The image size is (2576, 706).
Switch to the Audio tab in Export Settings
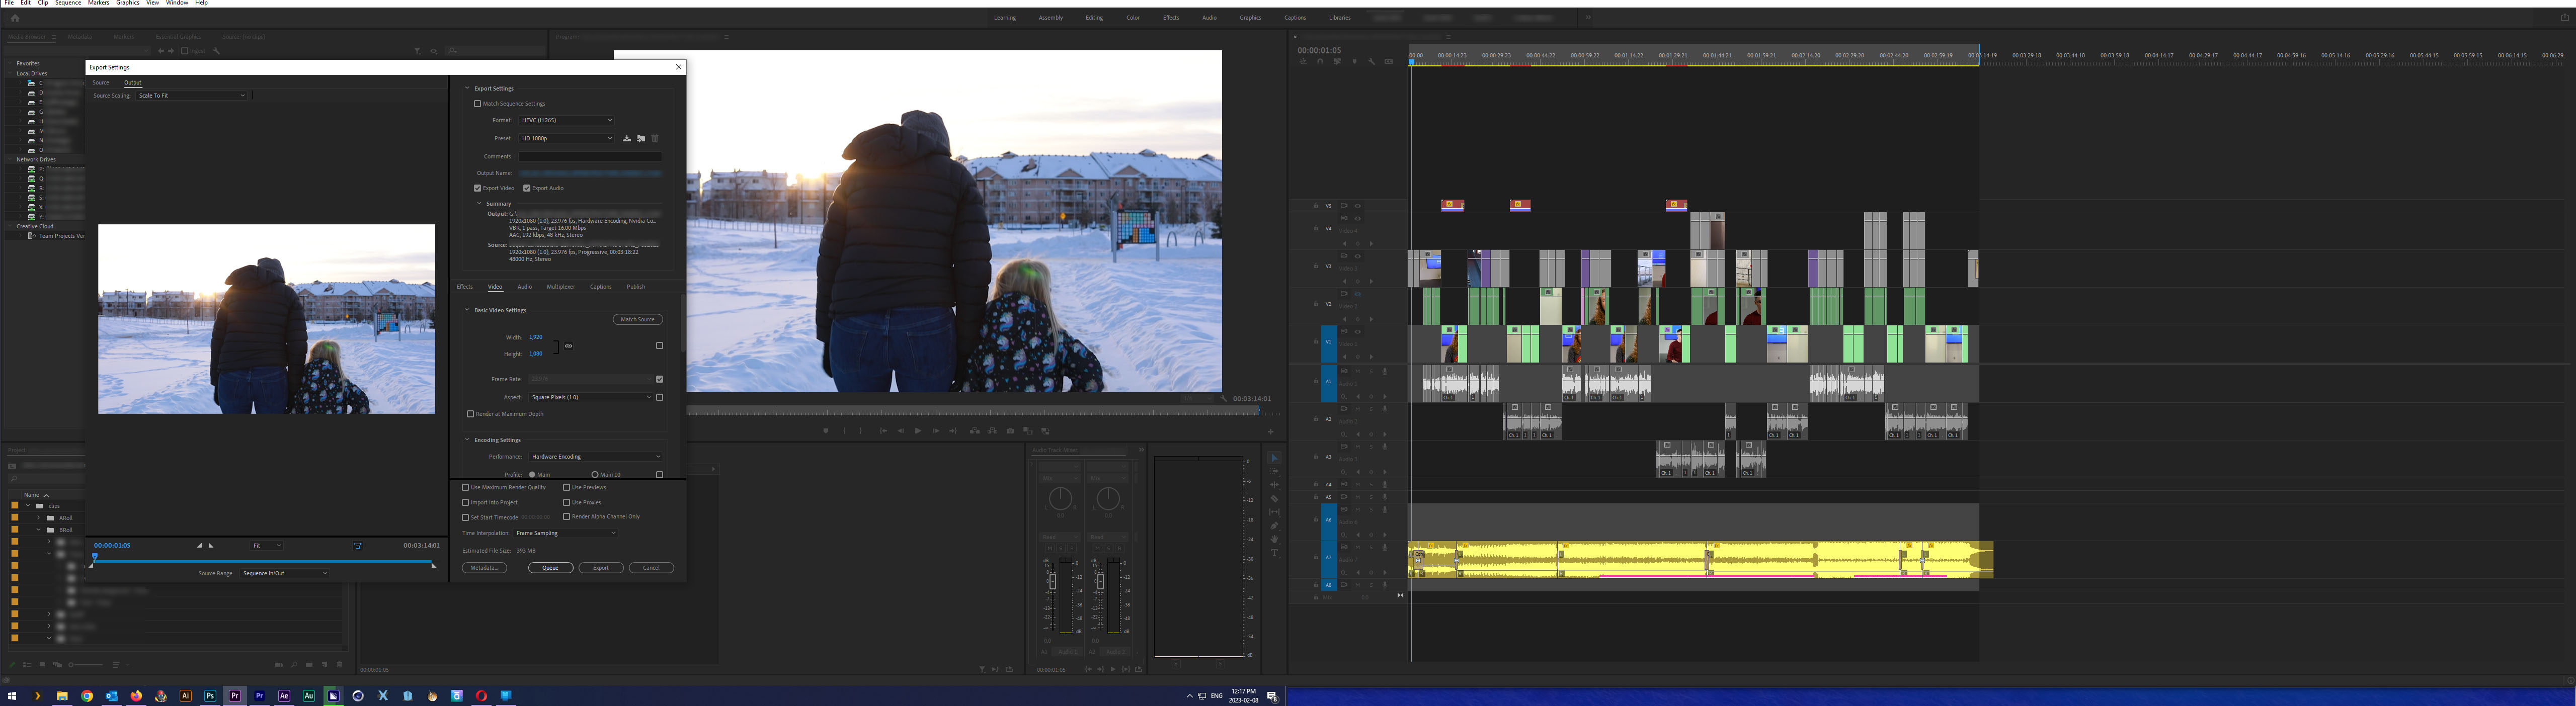point(525,287)
